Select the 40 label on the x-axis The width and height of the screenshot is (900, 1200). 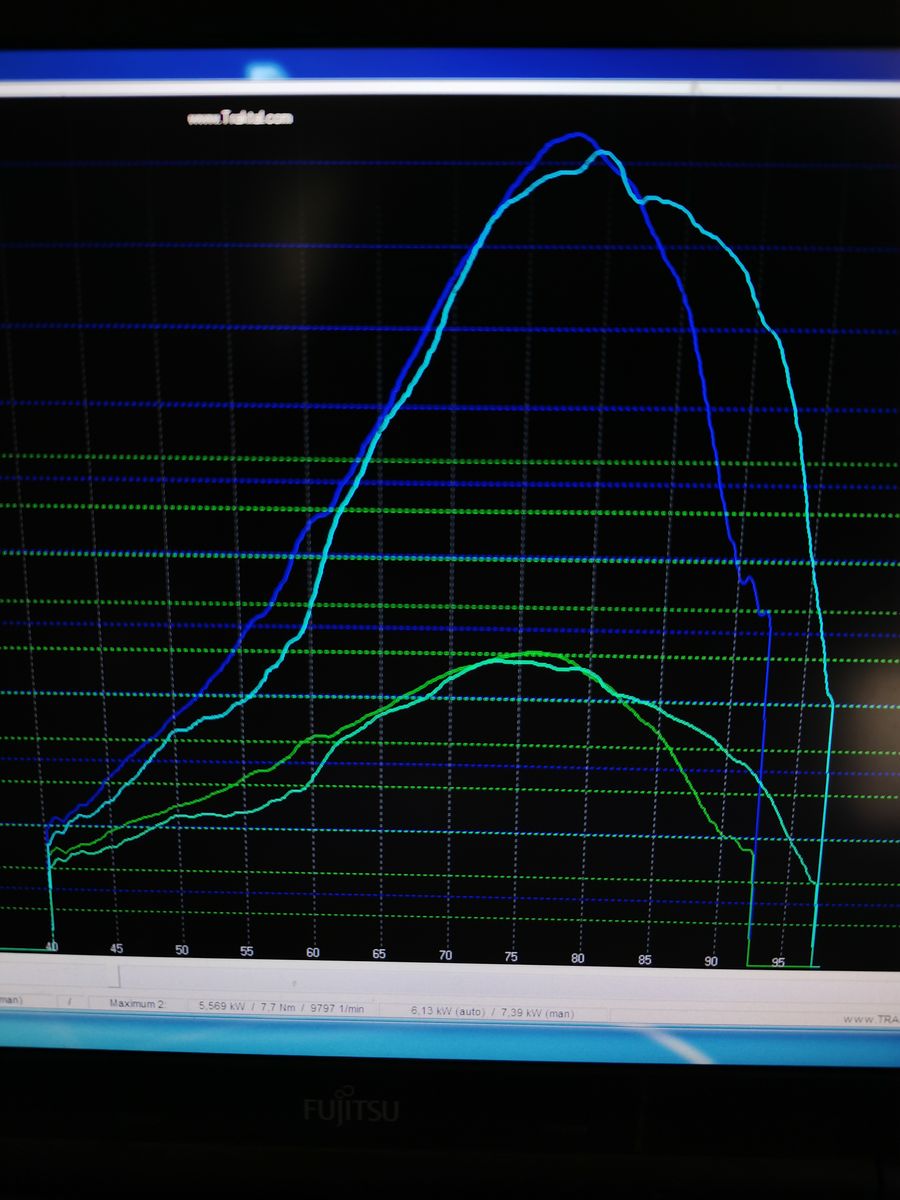(x=52, y=947)
